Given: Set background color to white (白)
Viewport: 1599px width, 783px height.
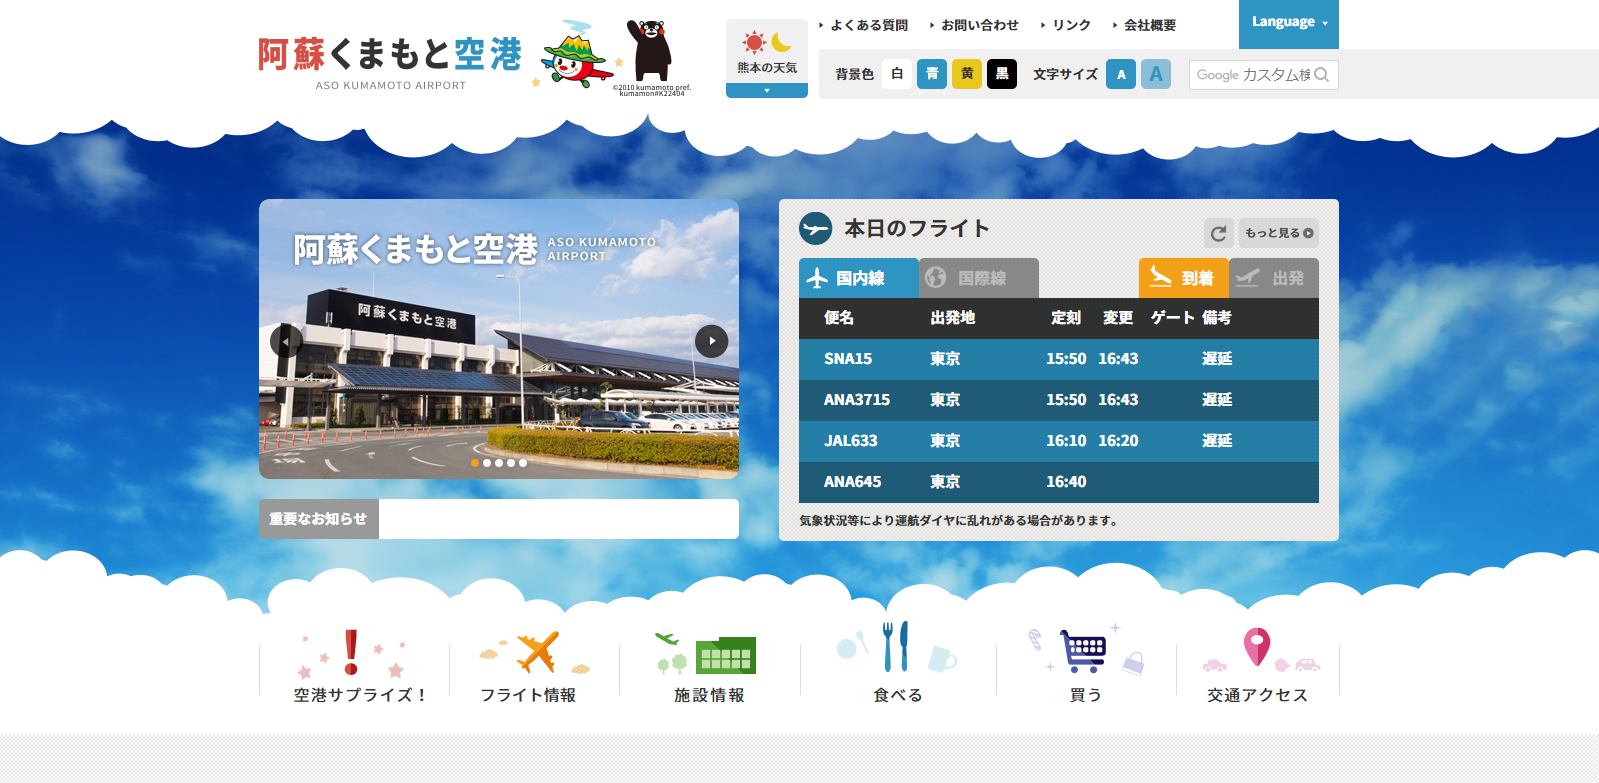Looking at the screenshot, I should pos(897,74).
